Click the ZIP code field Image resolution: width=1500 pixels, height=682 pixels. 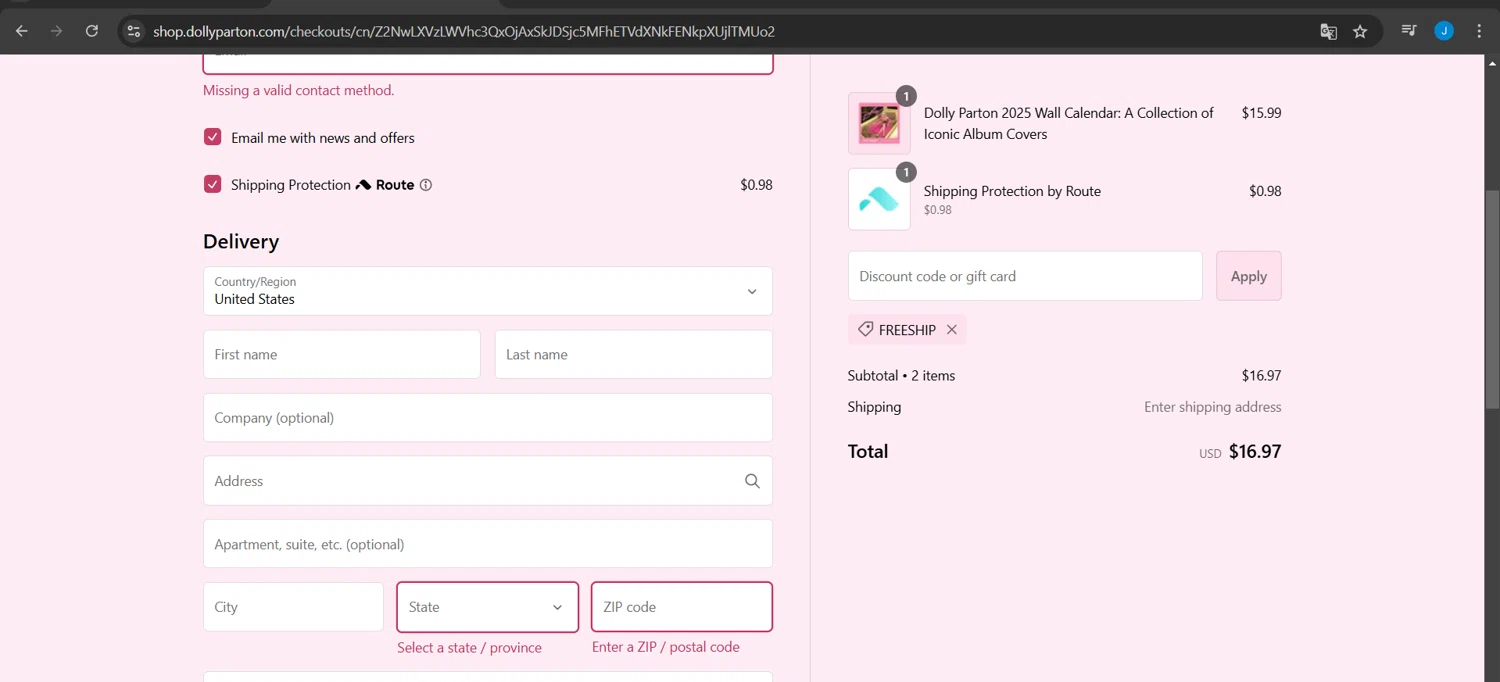coord(682,607)
